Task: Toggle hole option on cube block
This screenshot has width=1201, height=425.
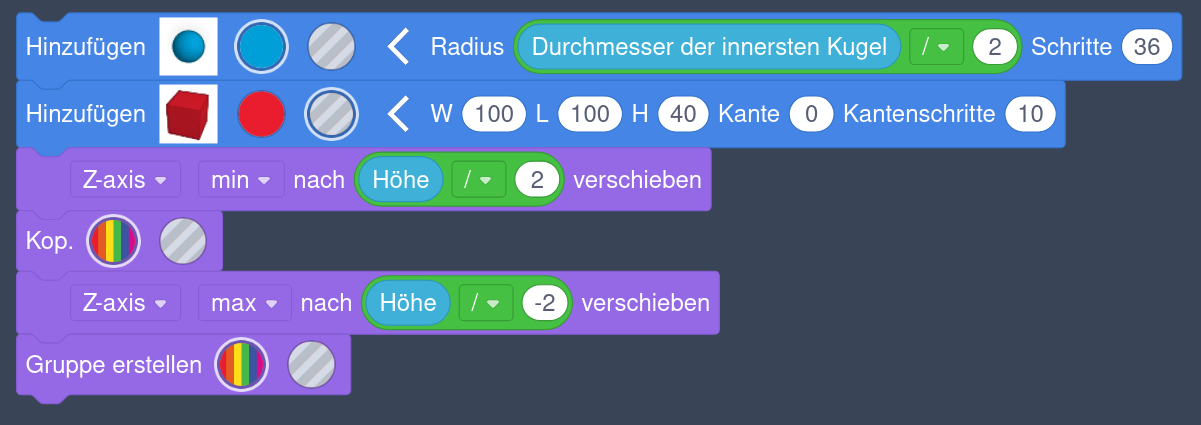Action: (x=331, y=114)
